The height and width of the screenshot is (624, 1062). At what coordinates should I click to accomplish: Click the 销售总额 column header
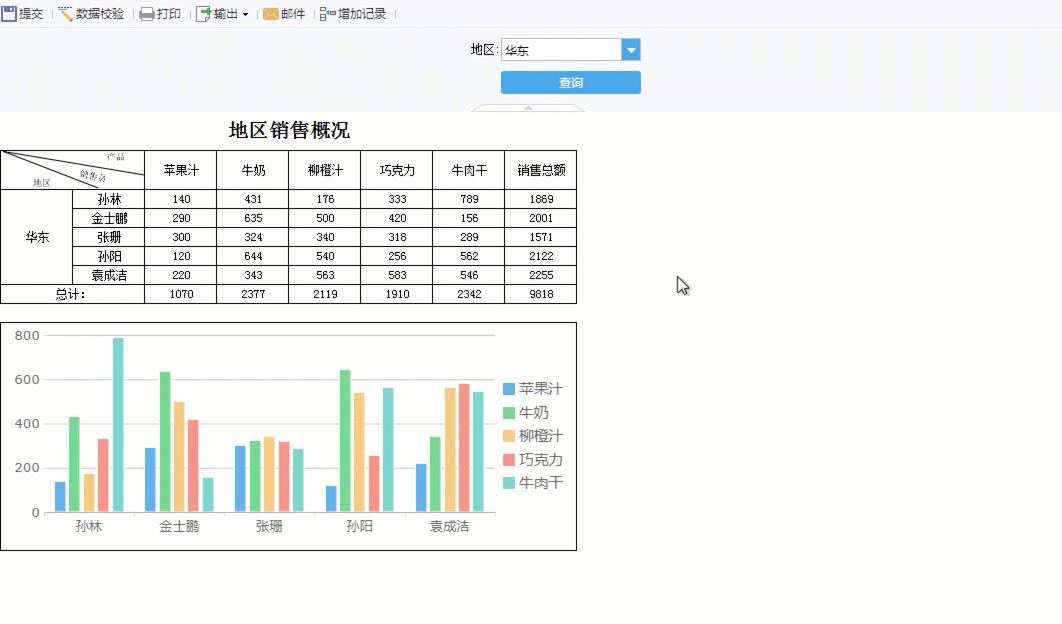540,170
